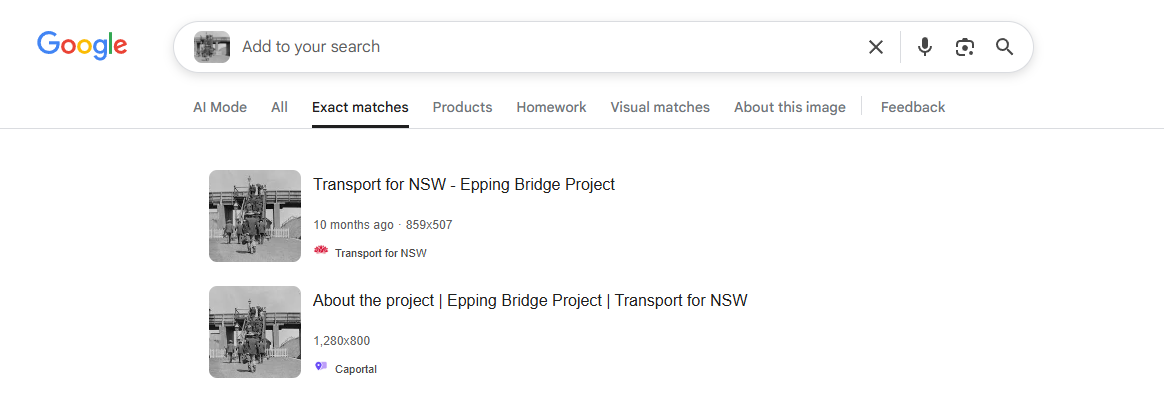Click the Transport for NSW favicon
The image size is (1164, 412).
[321, 252]
